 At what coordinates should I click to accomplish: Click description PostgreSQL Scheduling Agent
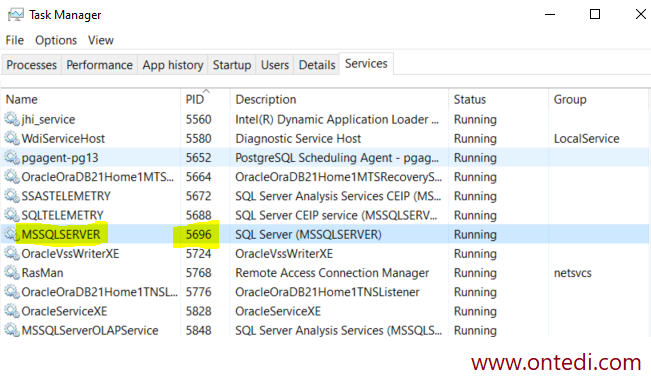pyautogui.click(x=337, y=158)
